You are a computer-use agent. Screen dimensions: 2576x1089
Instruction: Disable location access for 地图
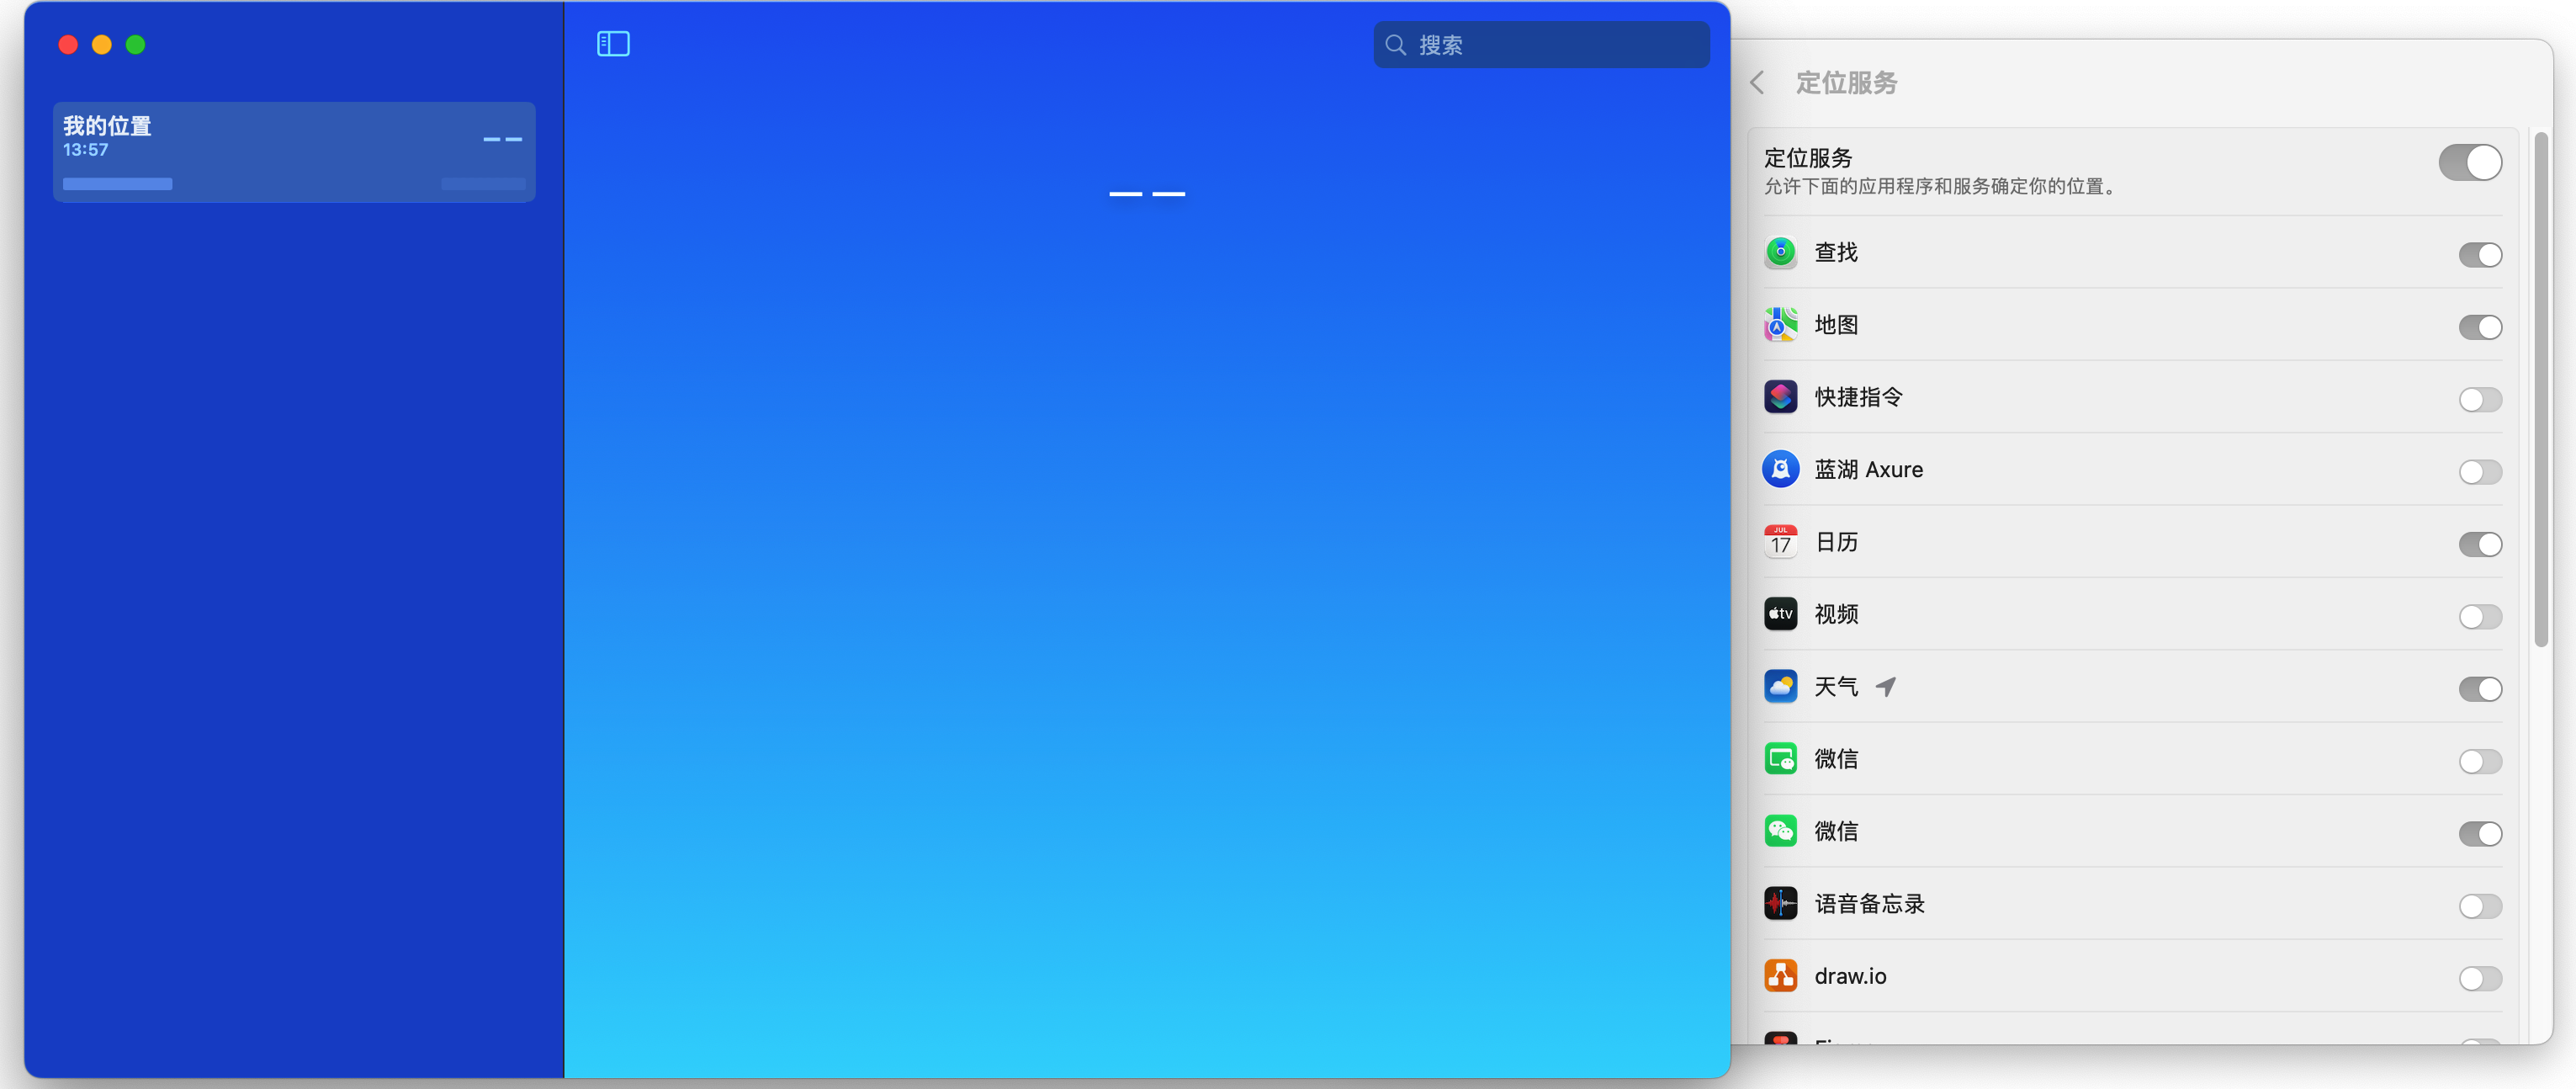(x=2479, y=328)
